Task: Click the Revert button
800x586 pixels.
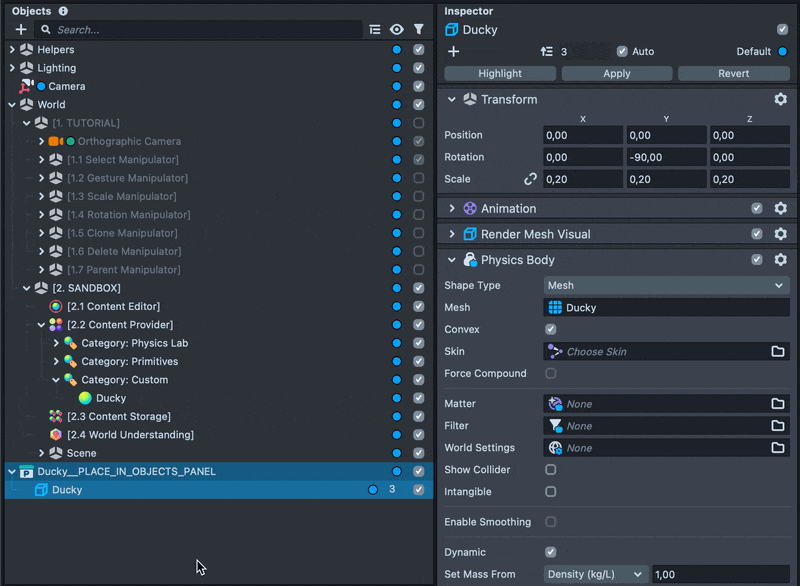Action: (733, 73)
